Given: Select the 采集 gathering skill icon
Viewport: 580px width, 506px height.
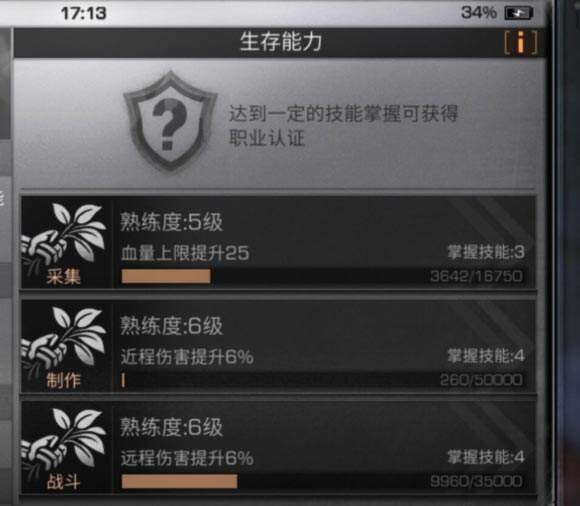Looking at the screenshot, I should pos(65,243).
